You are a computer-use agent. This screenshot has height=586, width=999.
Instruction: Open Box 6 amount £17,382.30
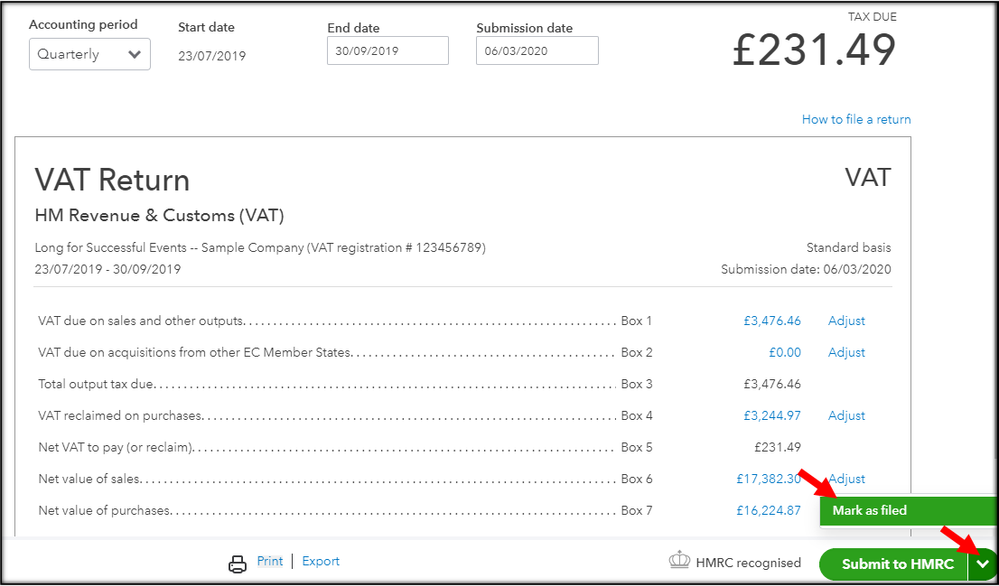click(768, 478)
